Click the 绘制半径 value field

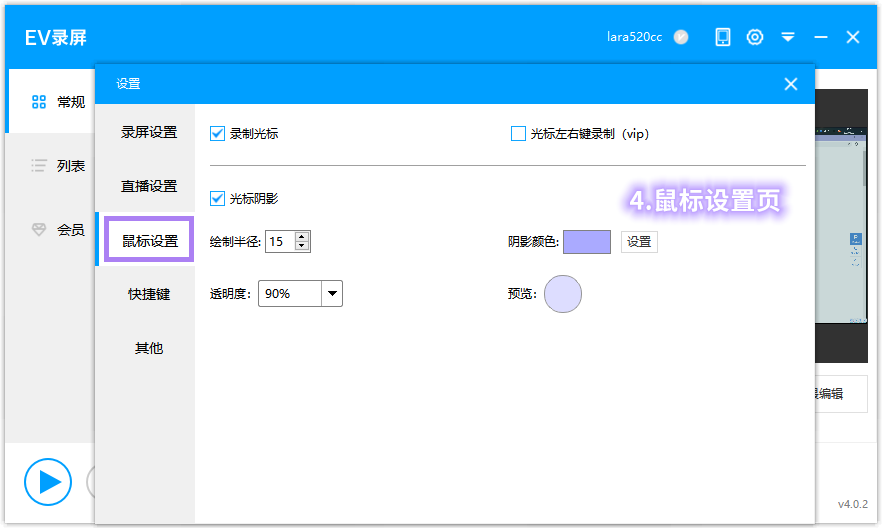(280, 241)
